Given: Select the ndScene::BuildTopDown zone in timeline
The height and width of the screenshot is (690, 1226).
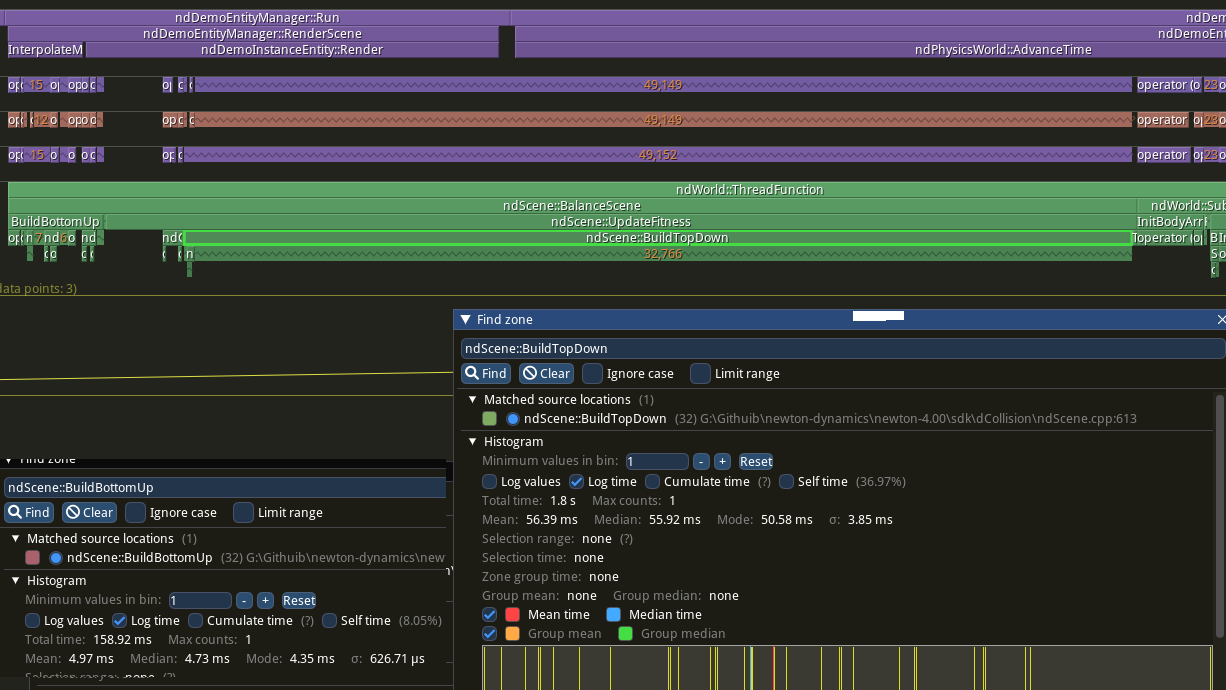Looking at the screenshot, I should pyautogui.click(x=657, y=238).
